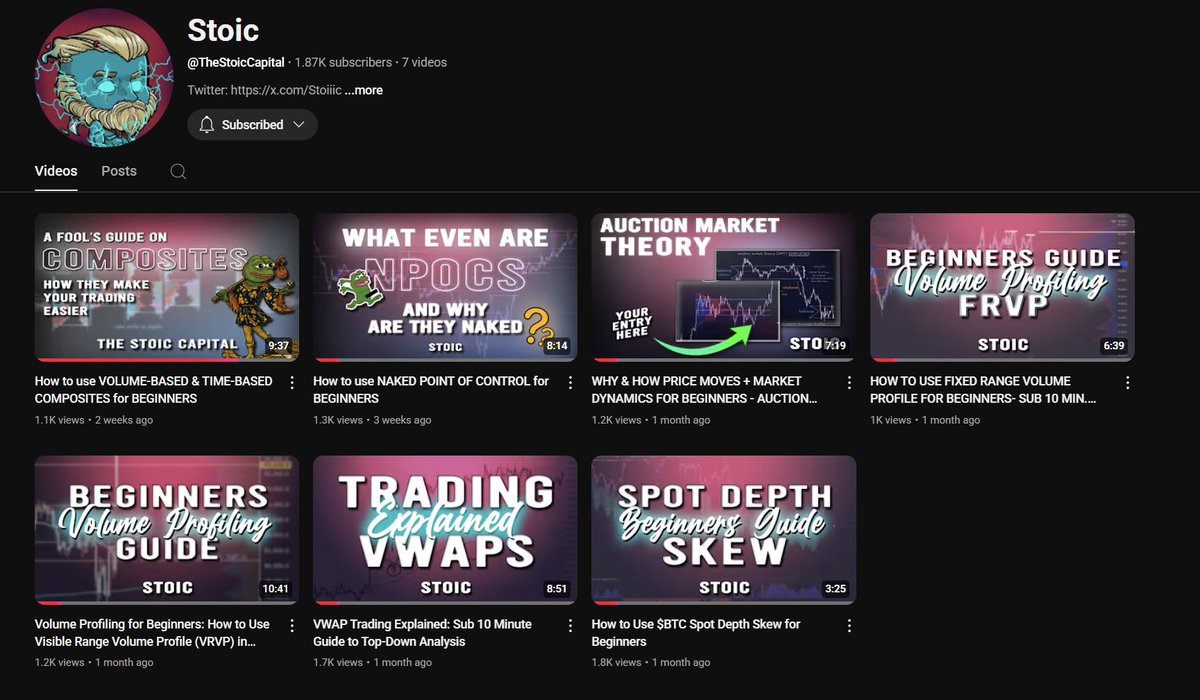Click the 8:51 duration badge

556,589
